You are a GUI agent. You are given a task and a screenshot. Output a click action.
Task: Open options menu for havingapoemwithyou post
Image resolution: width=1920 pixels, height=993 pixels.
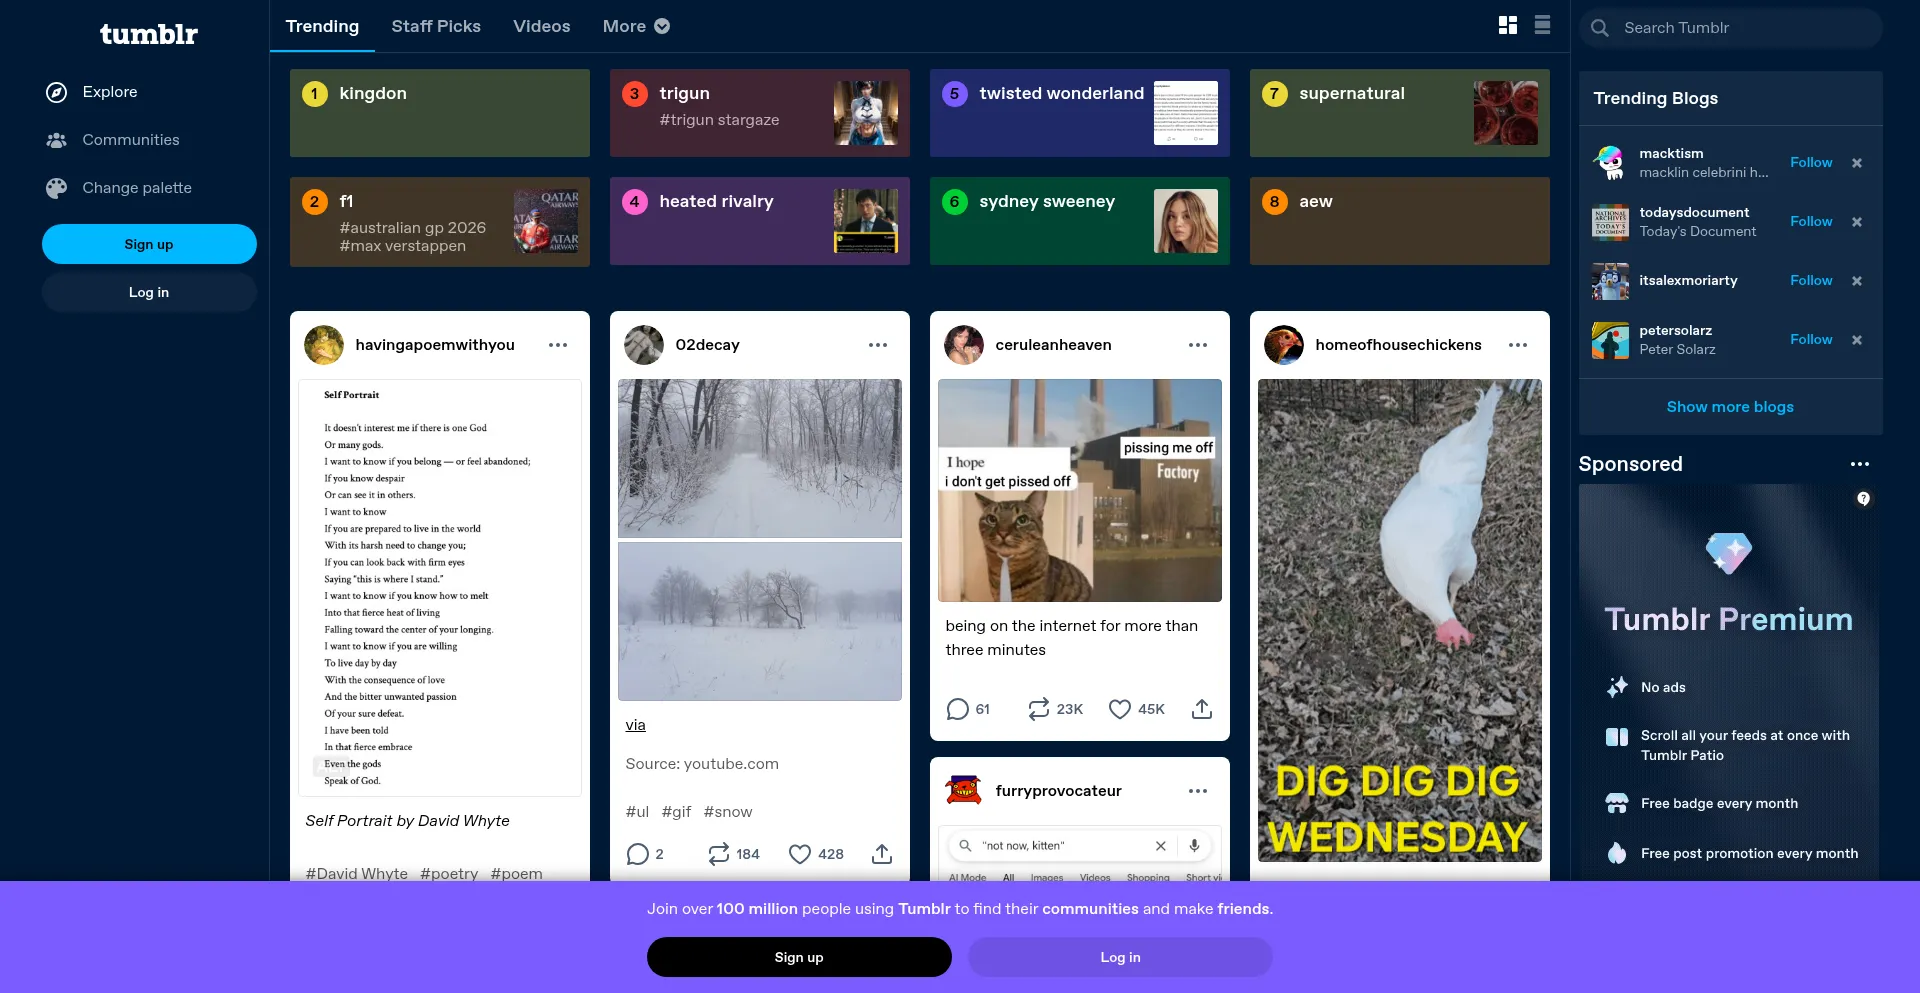(558, 345)
